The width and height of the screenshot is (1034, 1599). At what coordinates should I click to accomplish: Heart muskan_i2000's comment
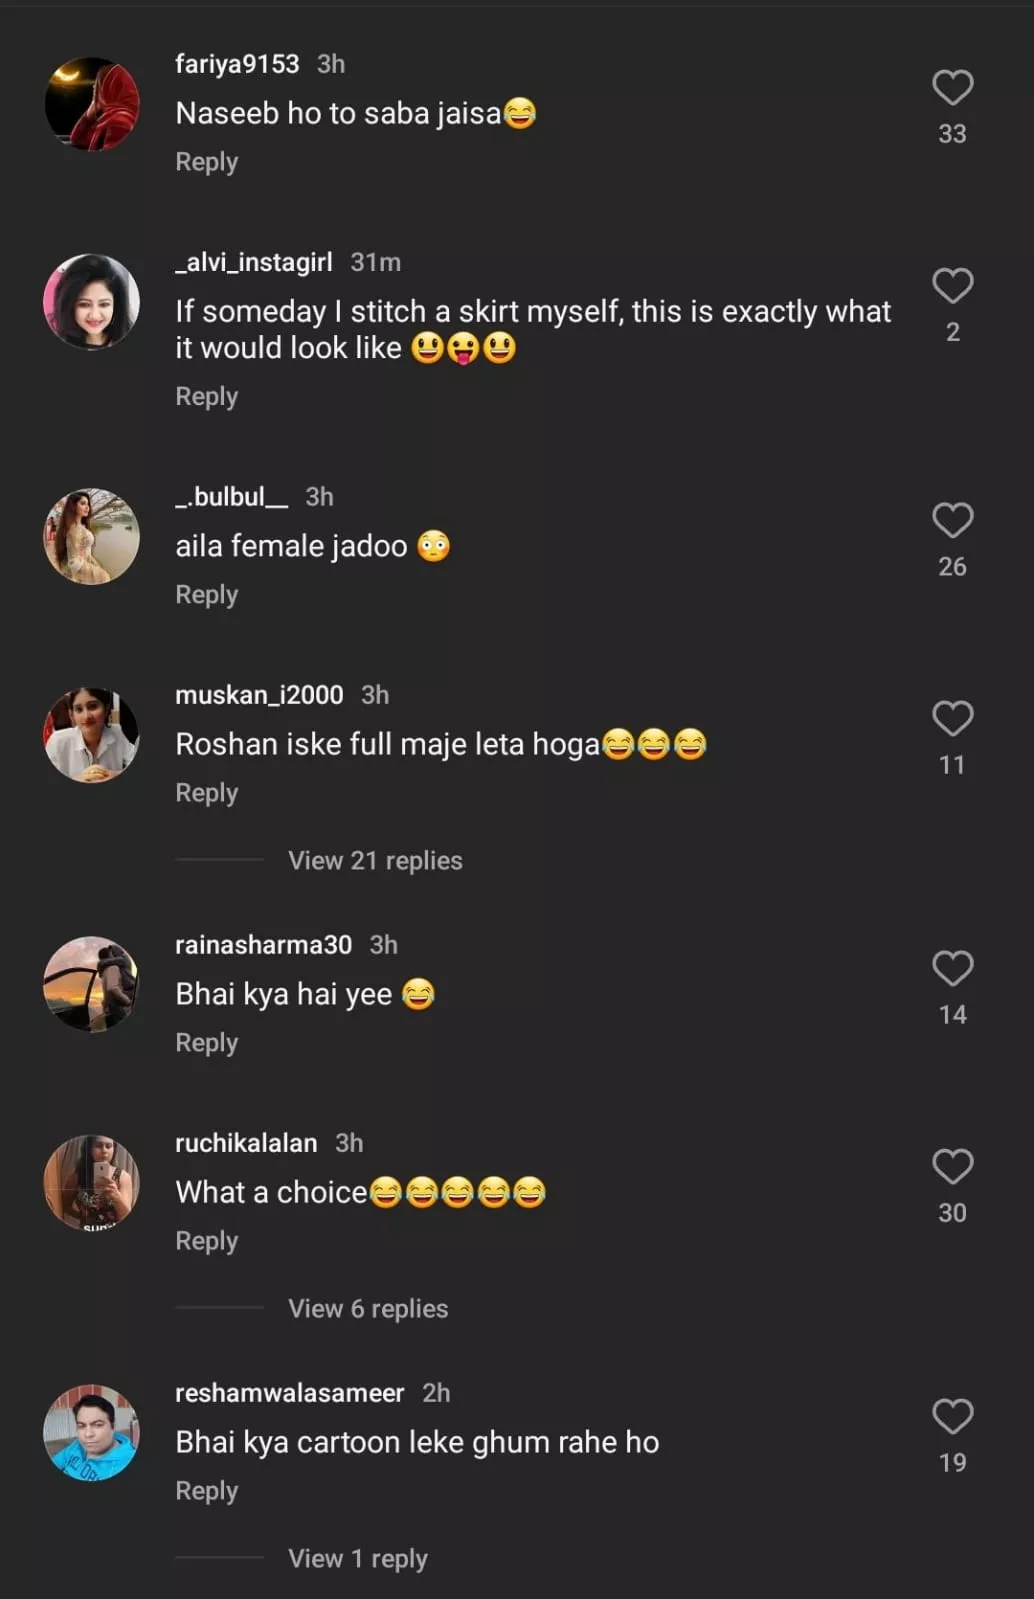tap(952, 718)
